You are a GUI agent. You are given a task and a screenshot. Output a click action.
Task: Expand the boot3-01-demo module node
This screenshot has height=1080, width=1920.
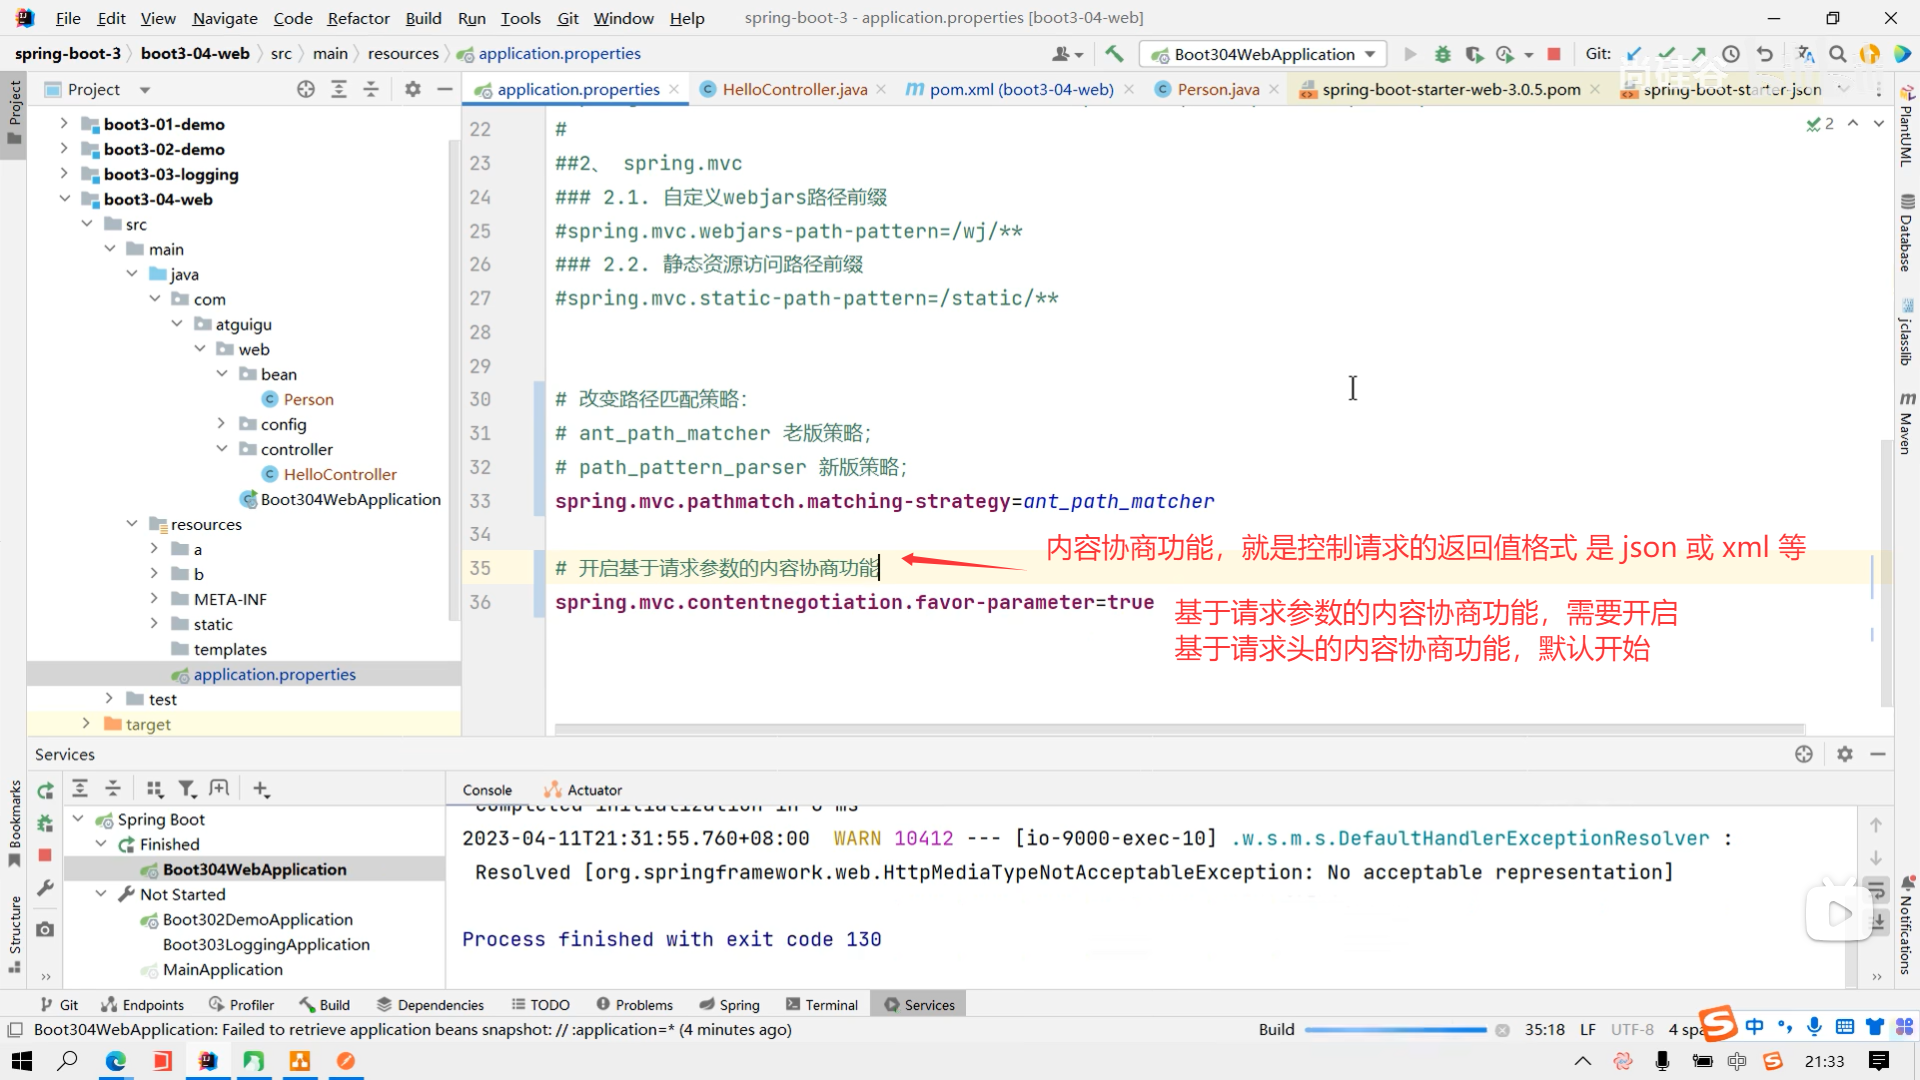tap(64, 124)
